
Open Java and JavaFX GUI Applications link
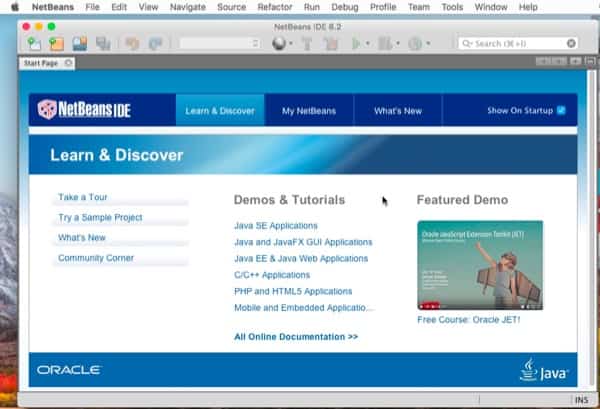[303, 242]
